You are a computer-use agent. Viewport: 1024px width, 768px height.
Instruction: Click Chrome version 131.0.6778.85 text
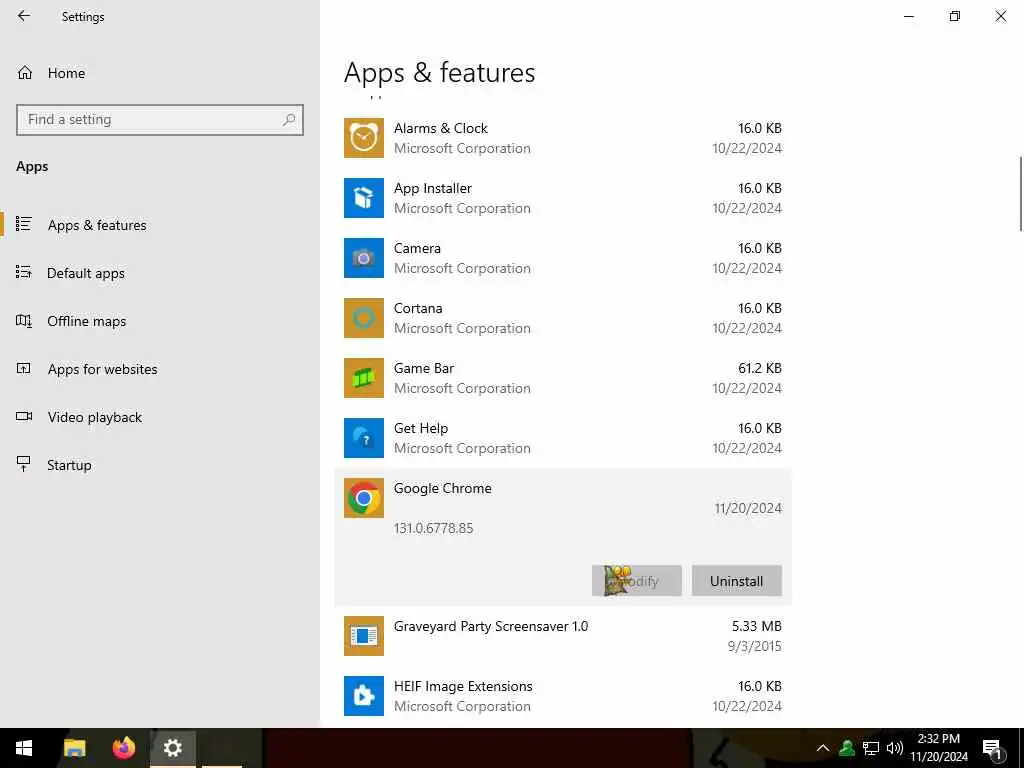[434, 528]
